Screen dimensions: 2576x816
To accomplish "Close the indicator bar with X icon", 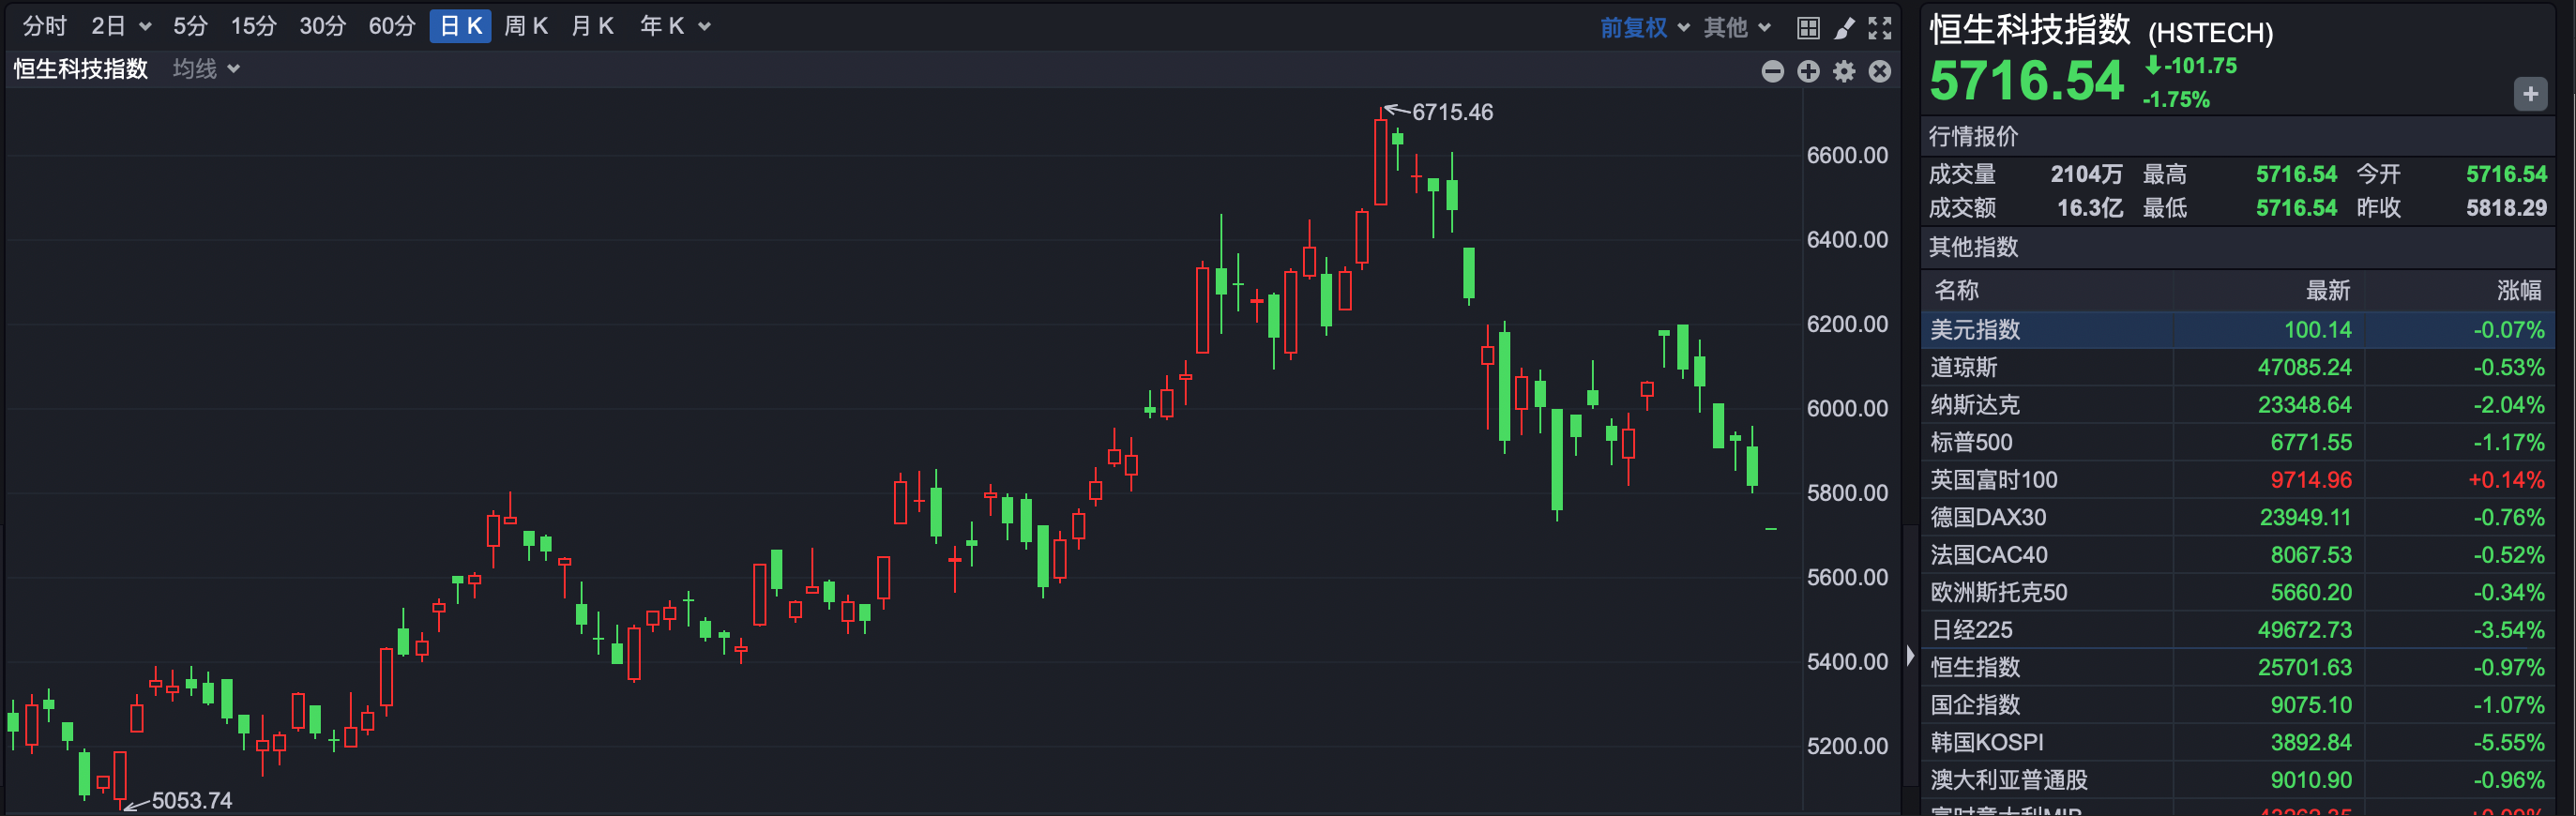I will [x=1880, y=71].
